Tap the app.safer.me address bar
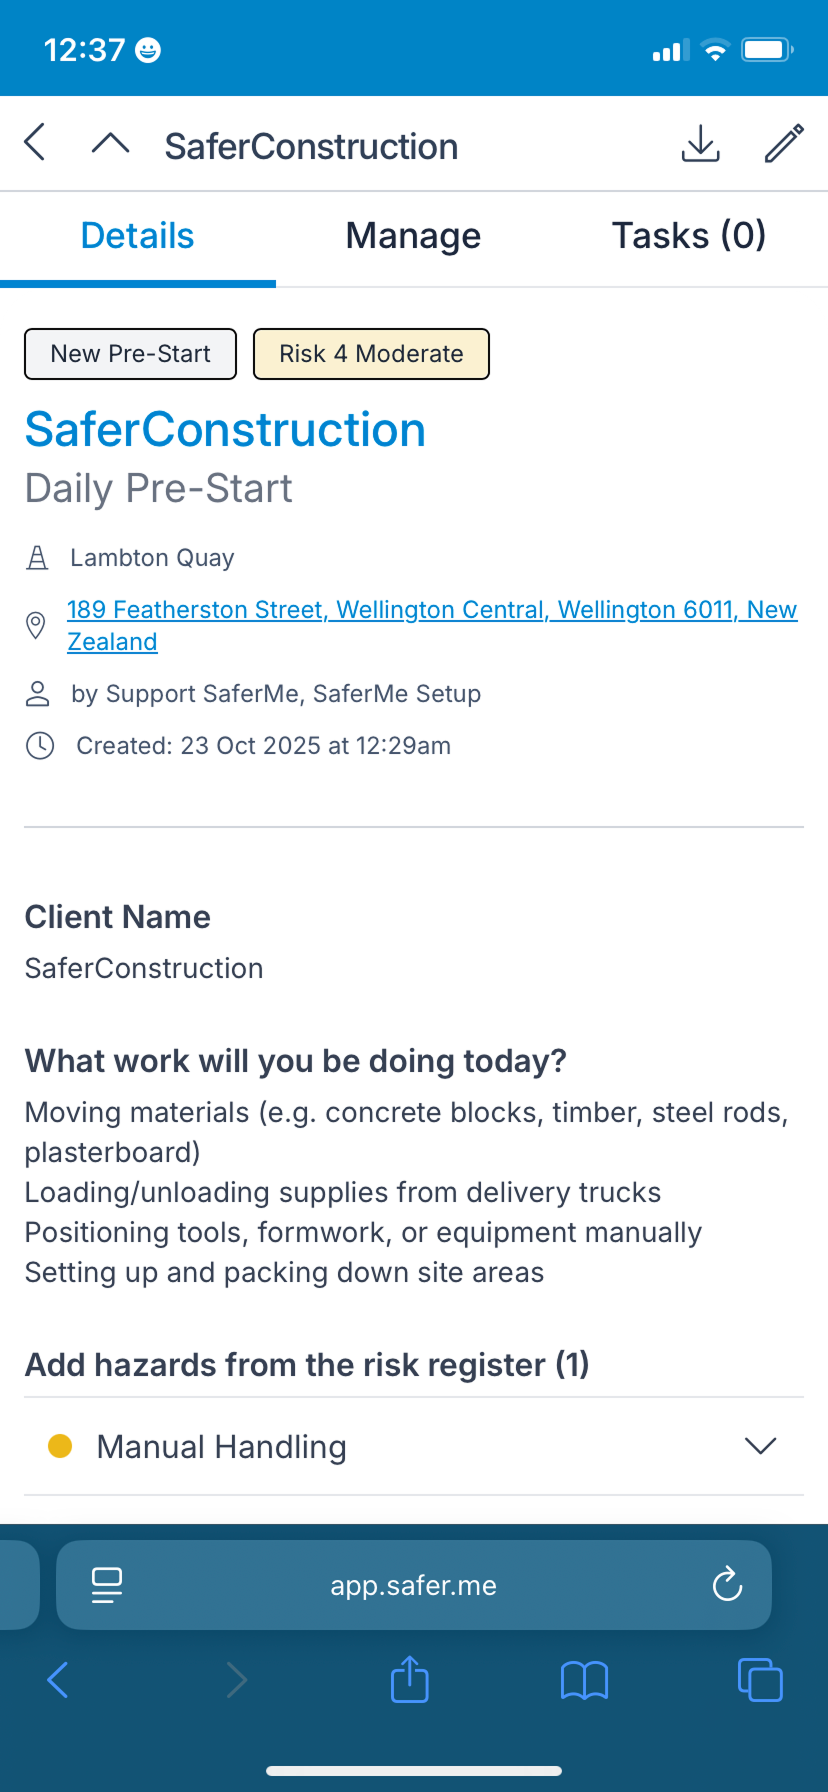The image size is (828, 1792). coord(413,1585)
